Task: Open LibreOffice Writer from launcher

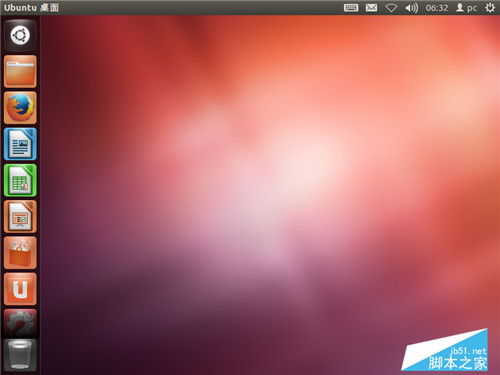Action: pos(20,144)
